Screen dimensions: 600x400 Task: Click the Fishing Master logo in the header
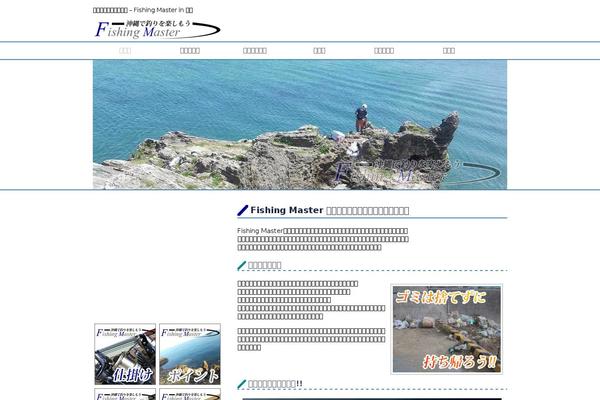click(147, 29)
